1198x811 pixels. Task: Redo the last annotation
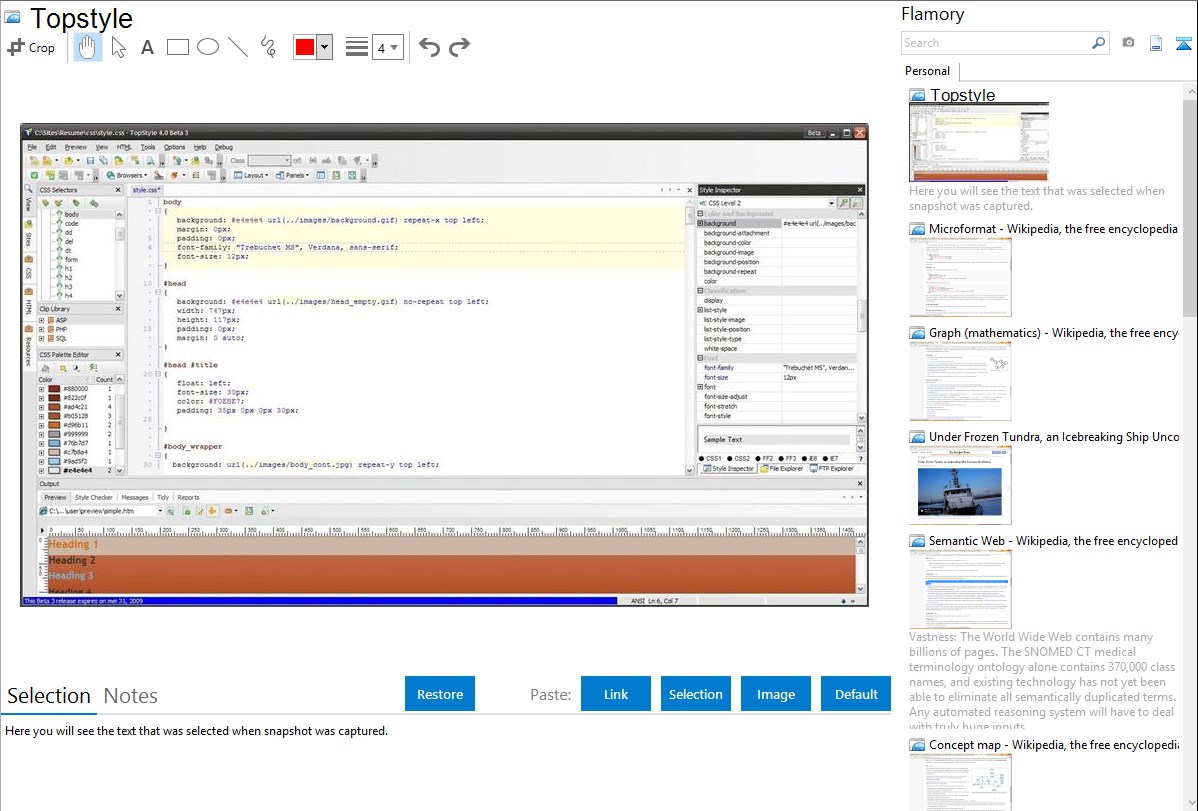[x=459, y=47]
